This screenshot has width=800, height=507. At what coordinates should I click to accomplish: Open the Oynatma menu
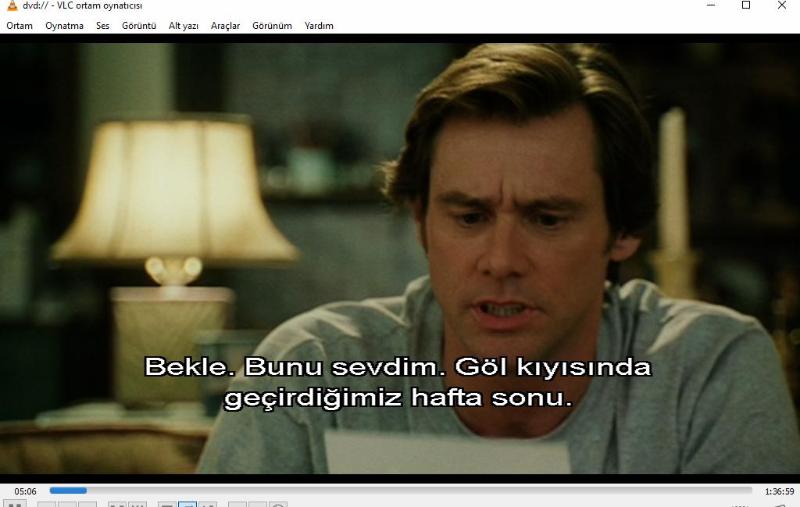[64, 26]
